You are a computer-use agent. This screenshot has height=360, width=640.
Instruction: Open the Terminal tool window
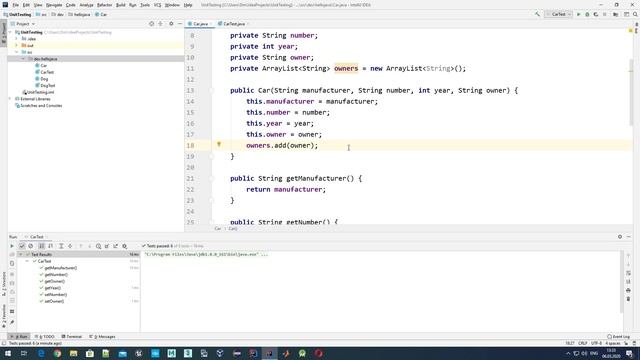tap(72, 337)
